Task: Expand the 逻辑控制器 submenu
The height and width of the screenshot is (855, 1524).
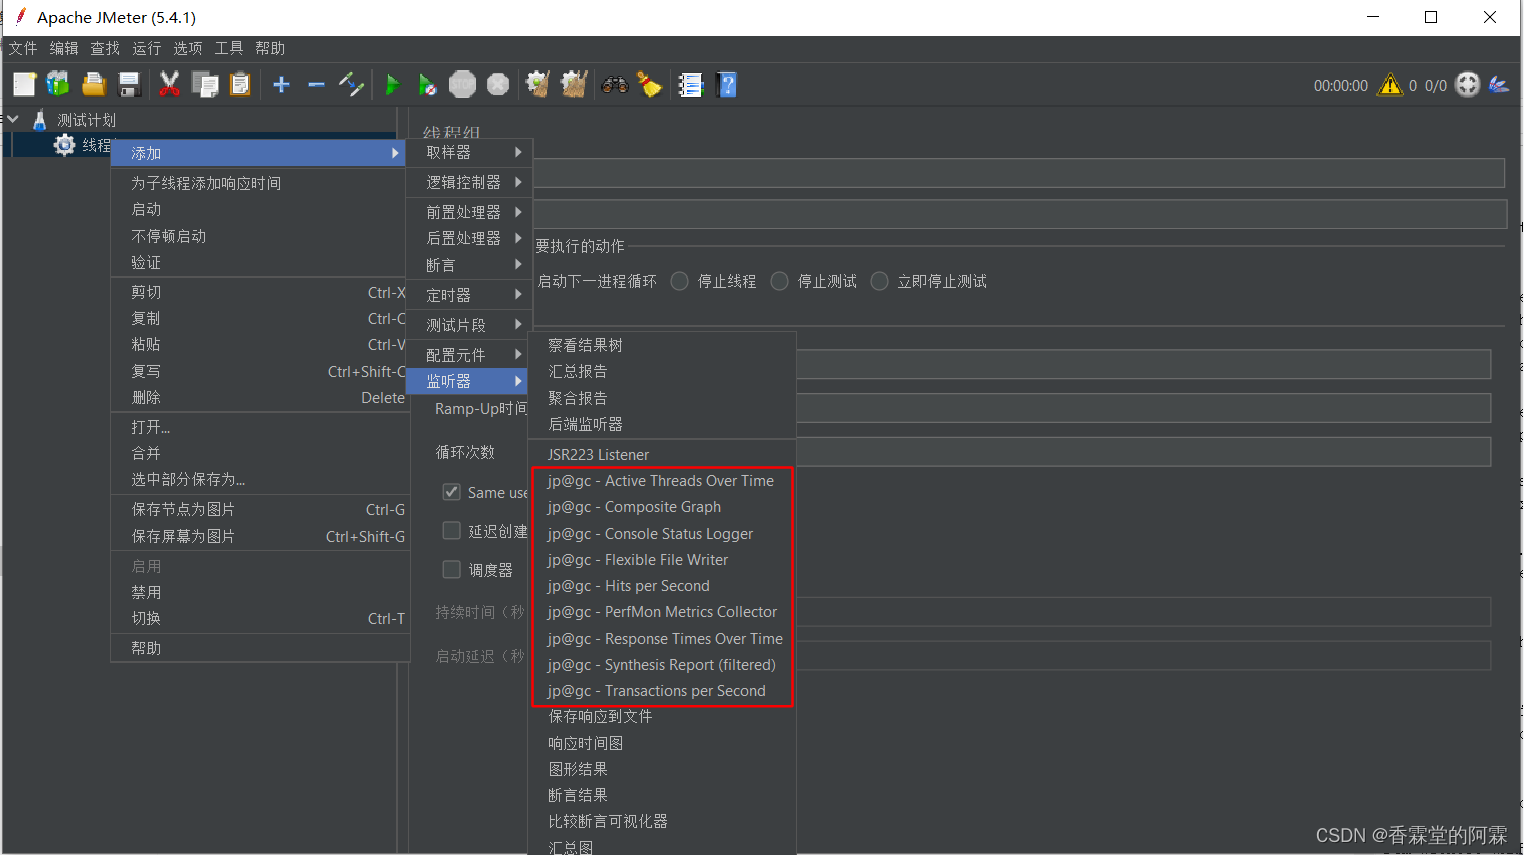Action: pyautogui.click(x=469, y=182)
